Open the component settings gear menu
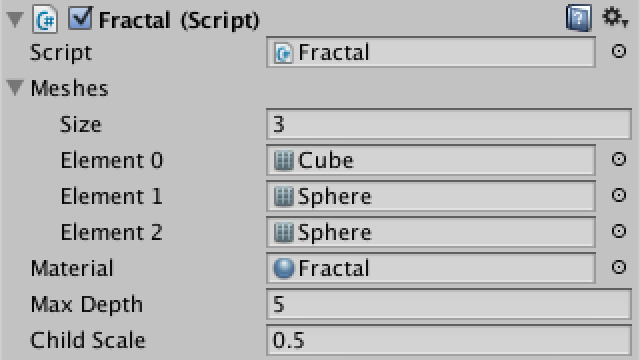640x360 pixels. (x=615, y=18)
